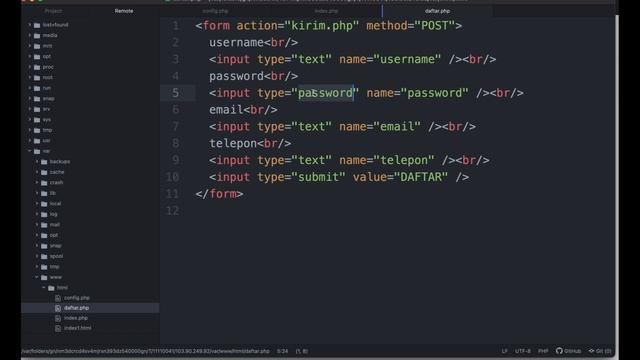
Task: Select the usr folder name in tree
Action: coord(47,141)
